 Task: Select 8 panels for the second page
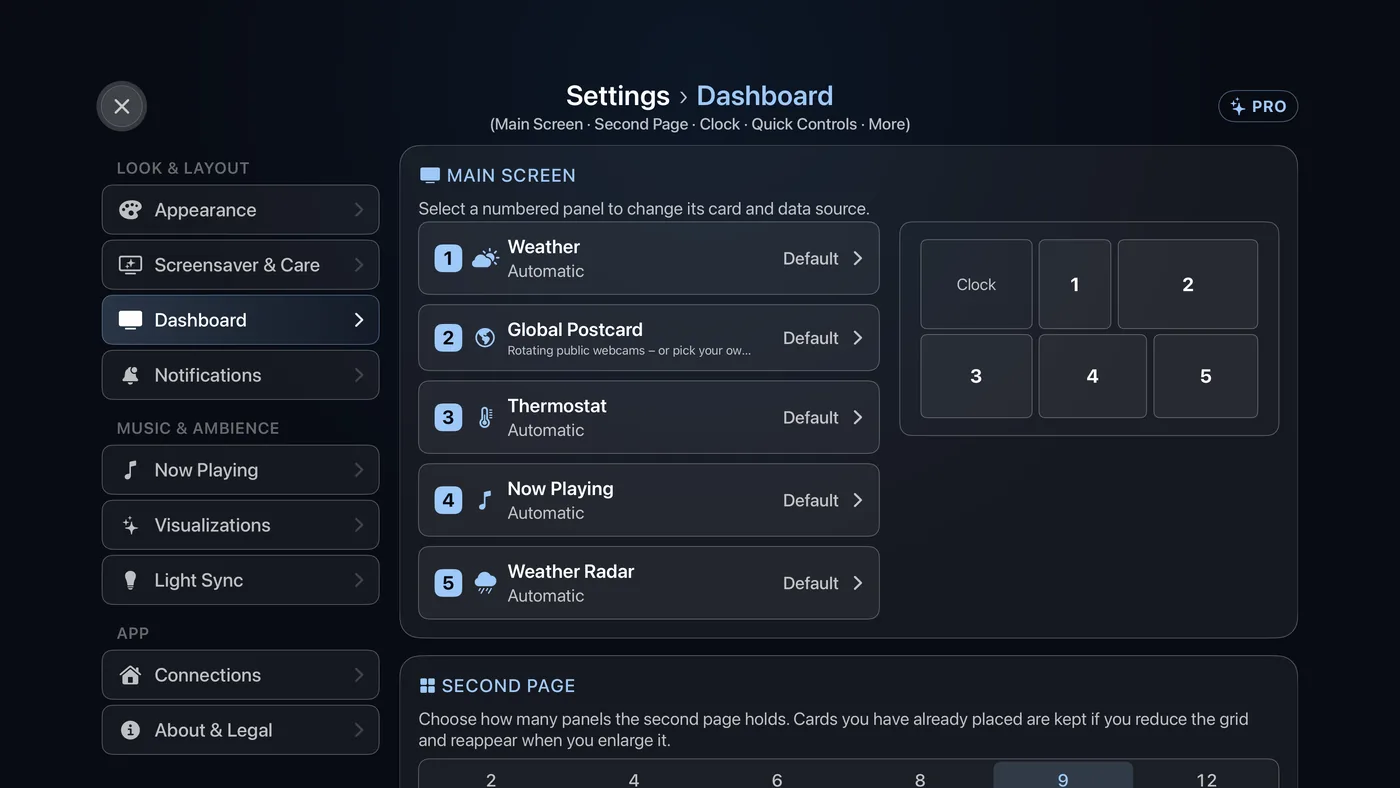tap(920, 779)
